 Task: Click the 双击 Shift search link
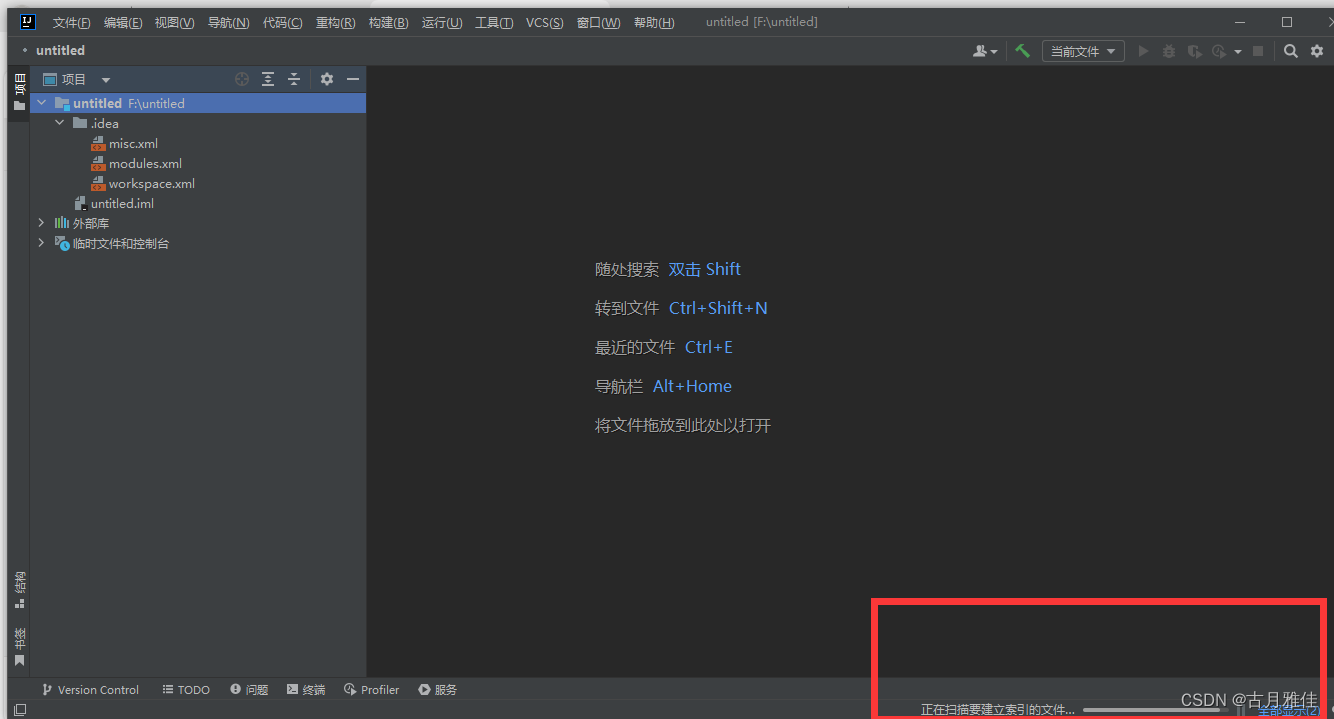pyautogui.click(x=705, y=268)
